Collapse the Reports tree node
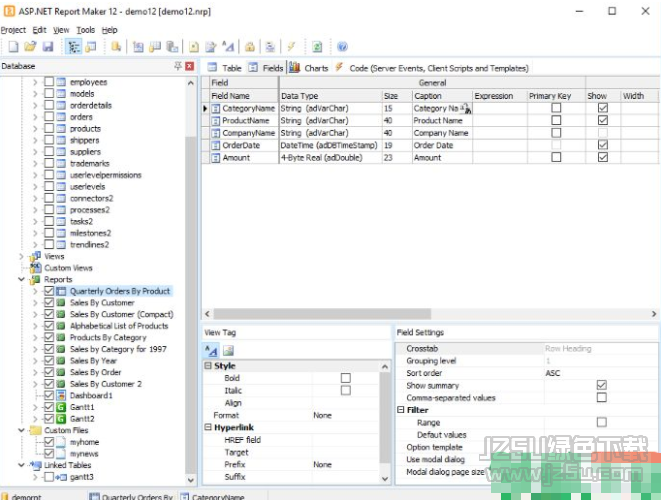This screenshot has width=661, height=500. 21,279
